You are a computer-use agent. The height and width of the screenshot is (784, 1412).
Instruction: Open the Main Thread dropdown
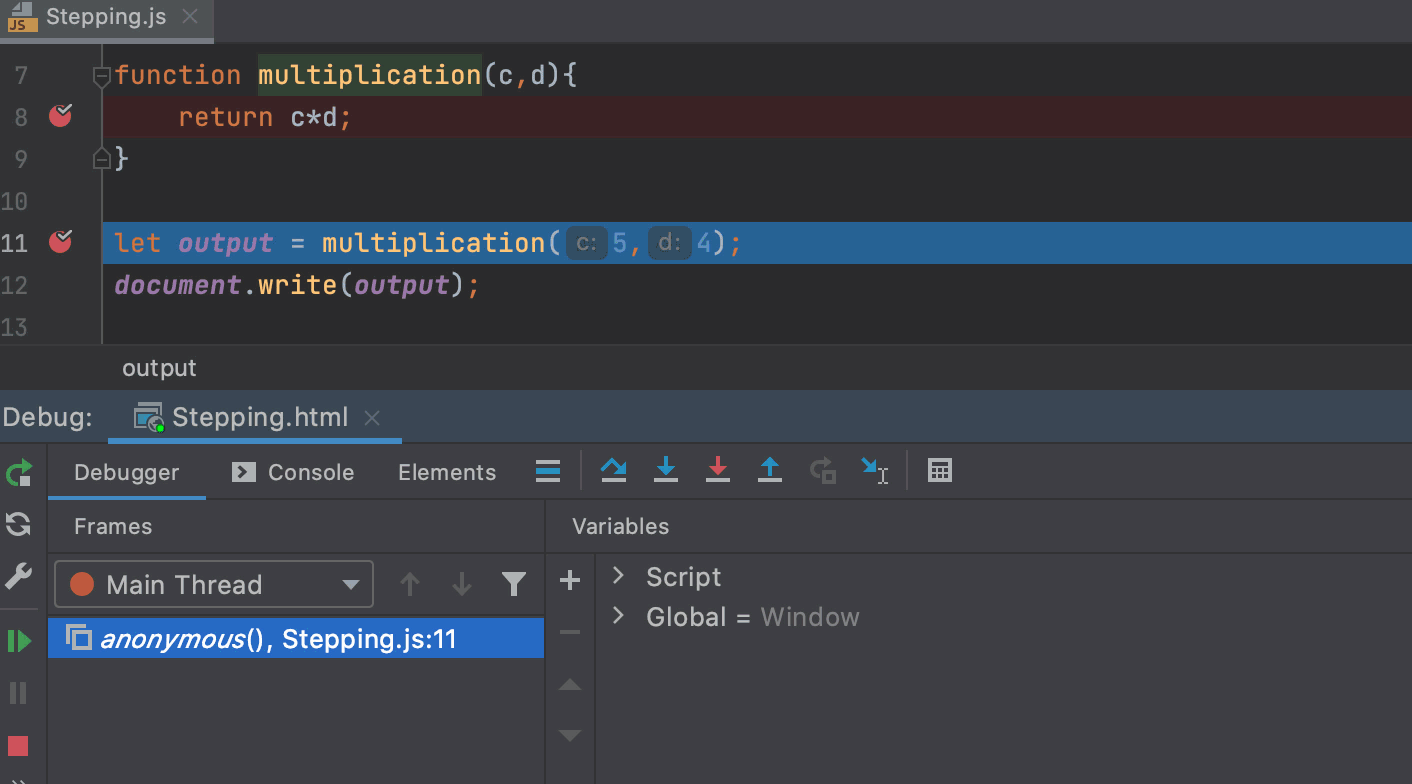point(349,584)
